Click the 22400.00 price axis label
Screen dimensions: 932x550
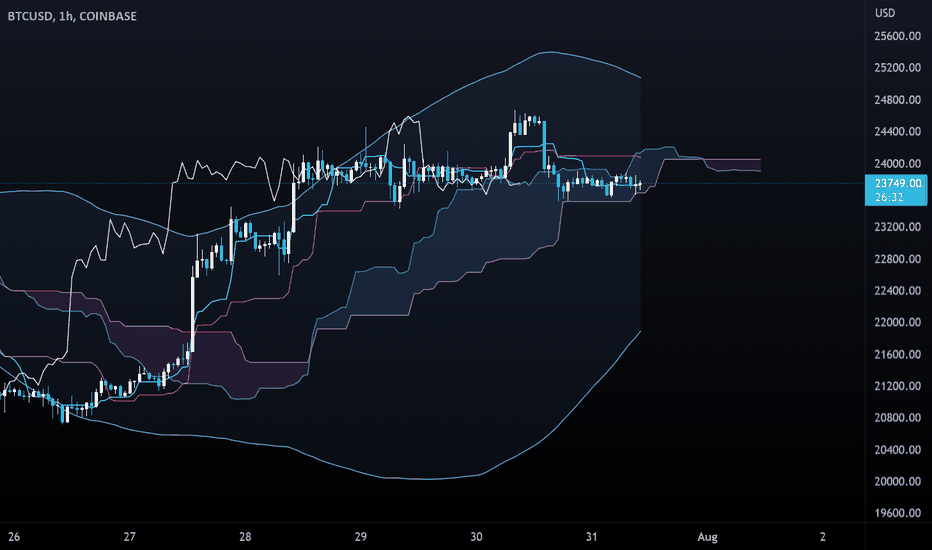pyautogui.click(x=898, y=291)
